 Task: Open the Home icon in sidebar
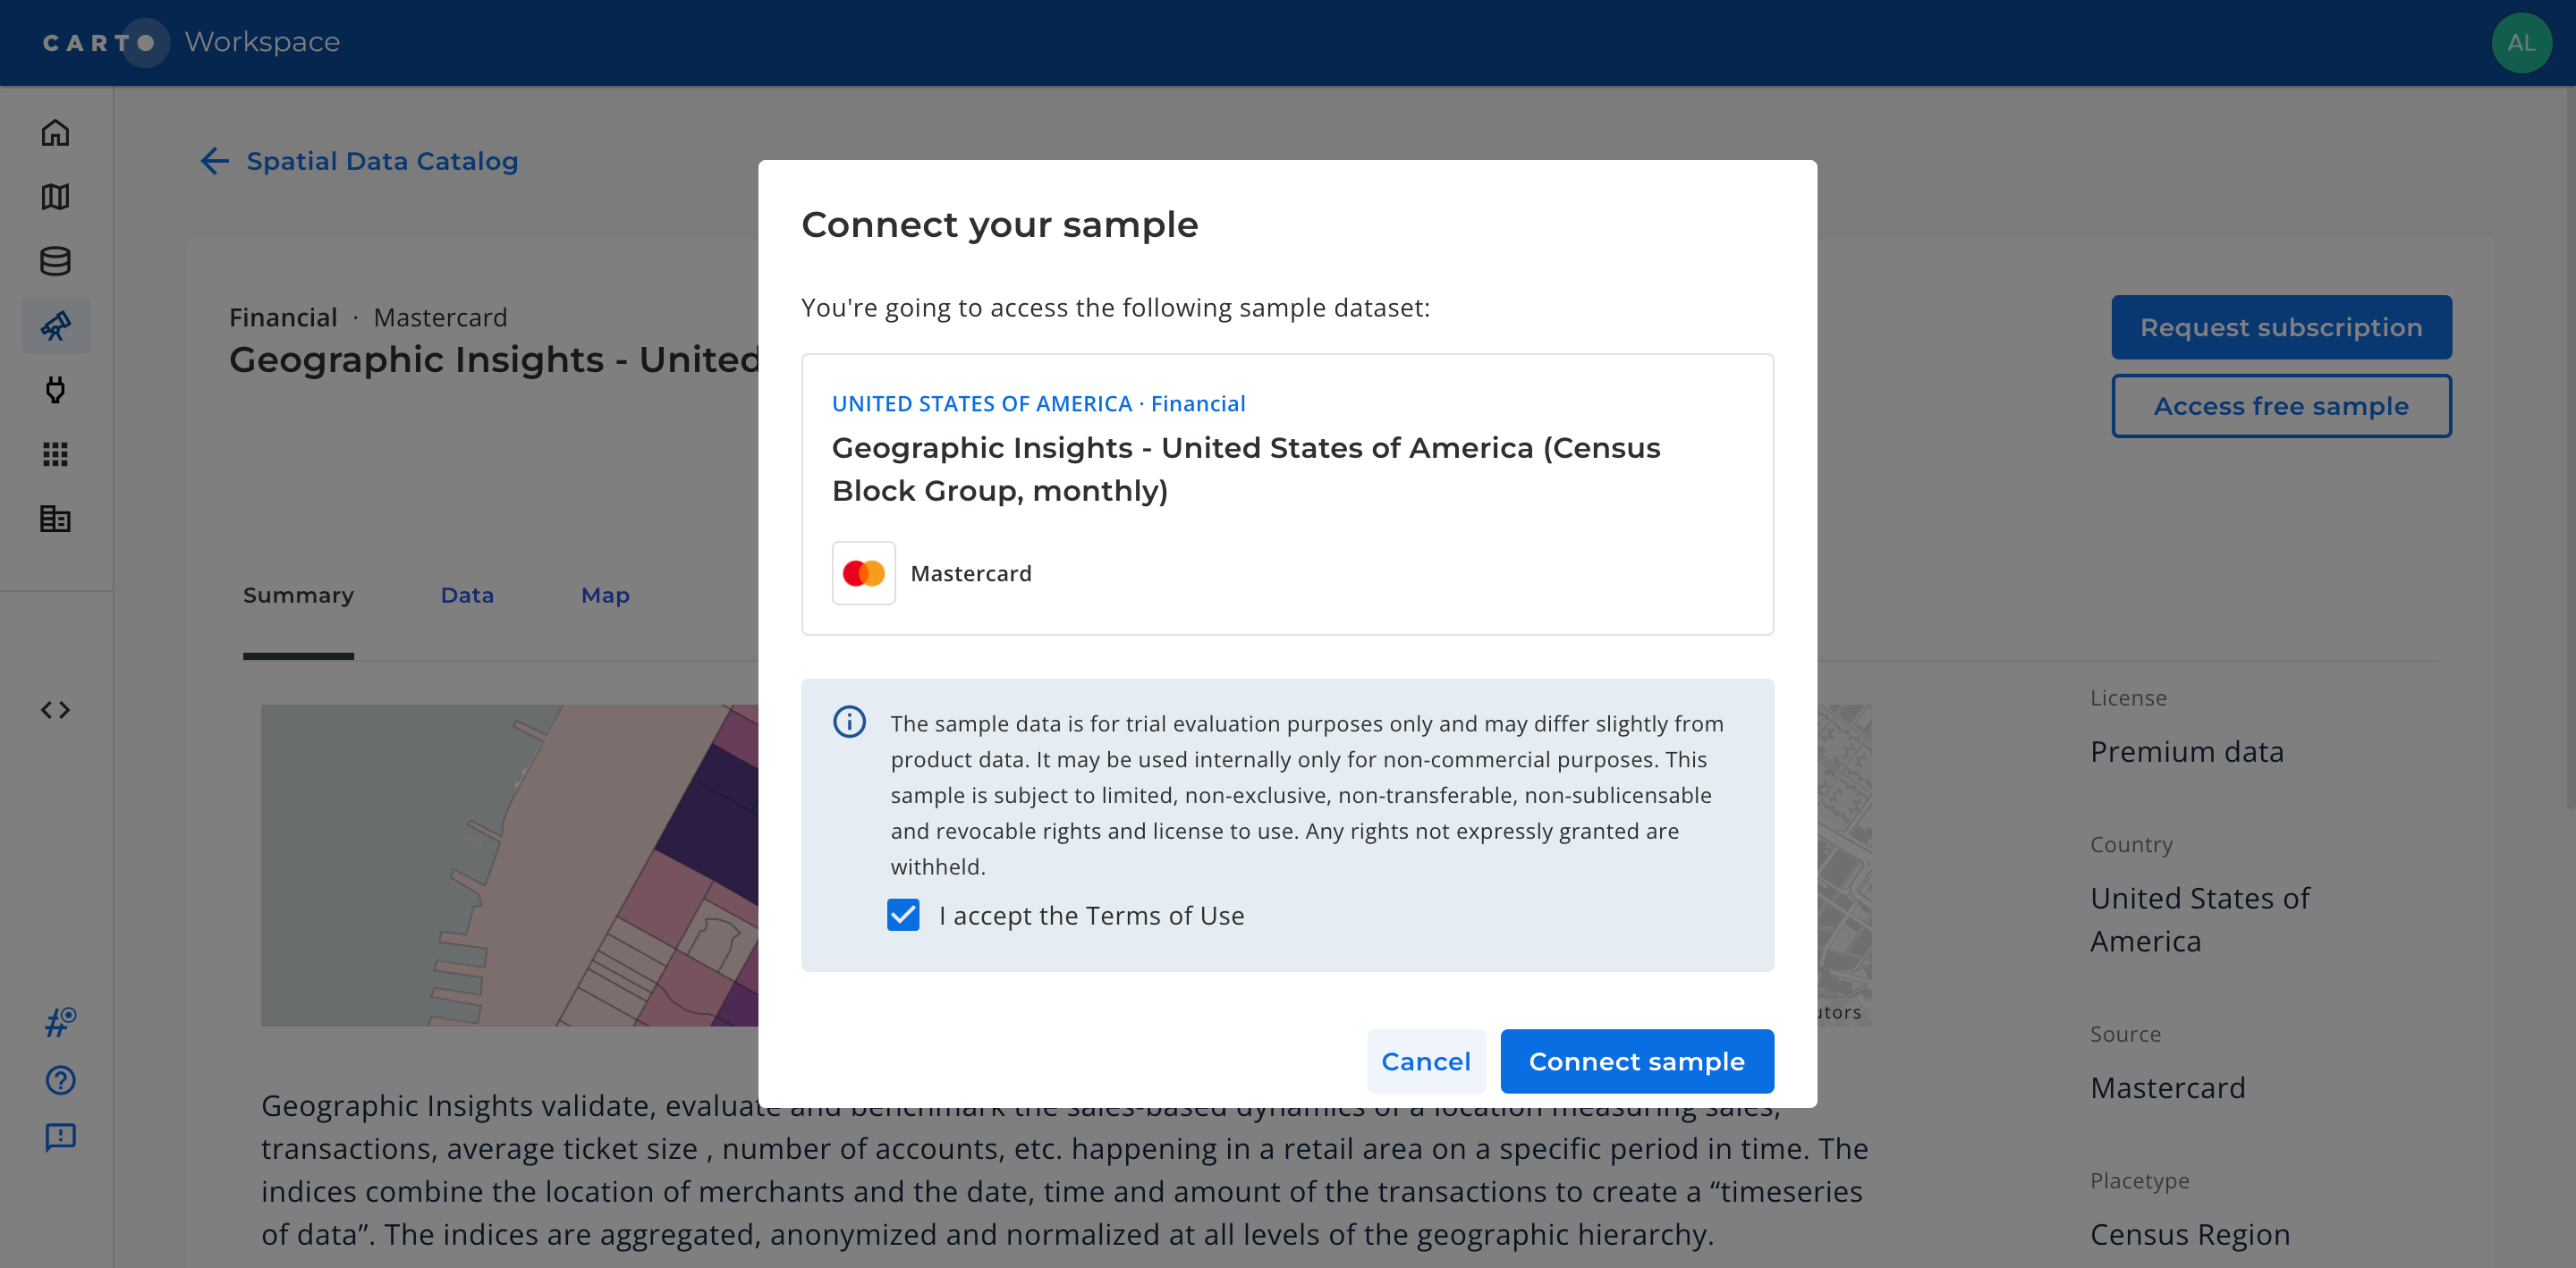coord(55,133)
